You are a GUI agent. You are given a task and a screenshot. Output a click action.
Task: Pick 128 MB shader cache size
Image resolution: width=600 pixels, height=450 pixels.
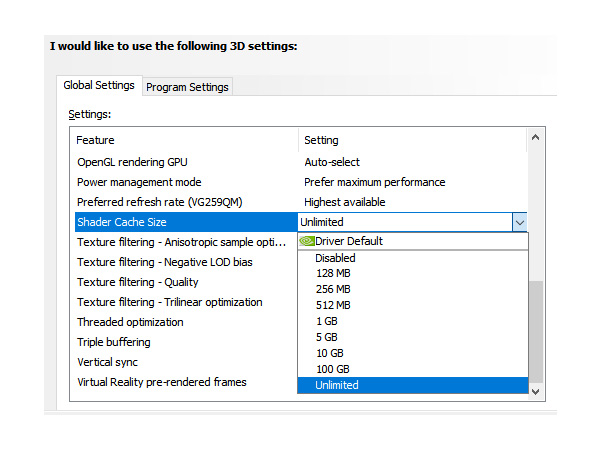pos(333,273)
